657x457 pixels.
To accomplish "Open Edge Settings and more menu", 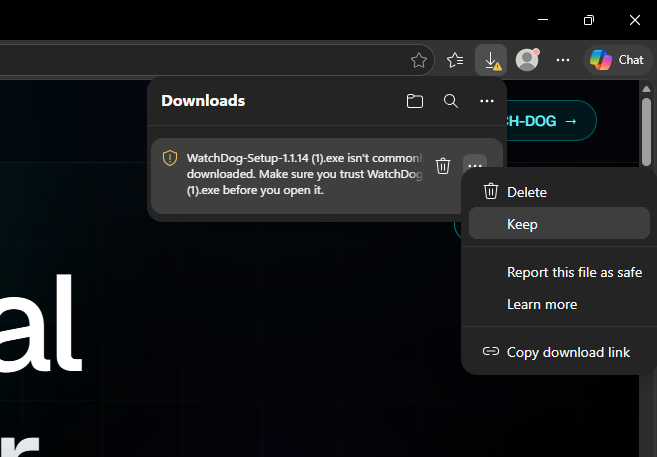I will pyautogui.click(x=562, y=60).
